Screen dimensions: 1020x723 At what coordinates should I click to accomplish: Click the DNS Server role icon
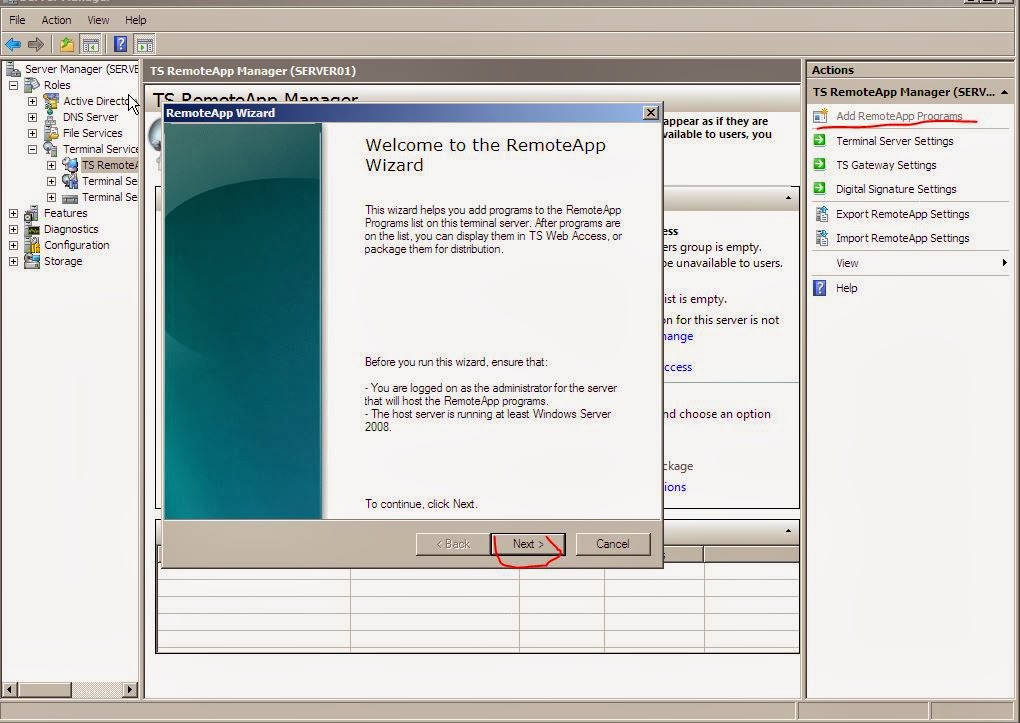[x=51, y=117]
